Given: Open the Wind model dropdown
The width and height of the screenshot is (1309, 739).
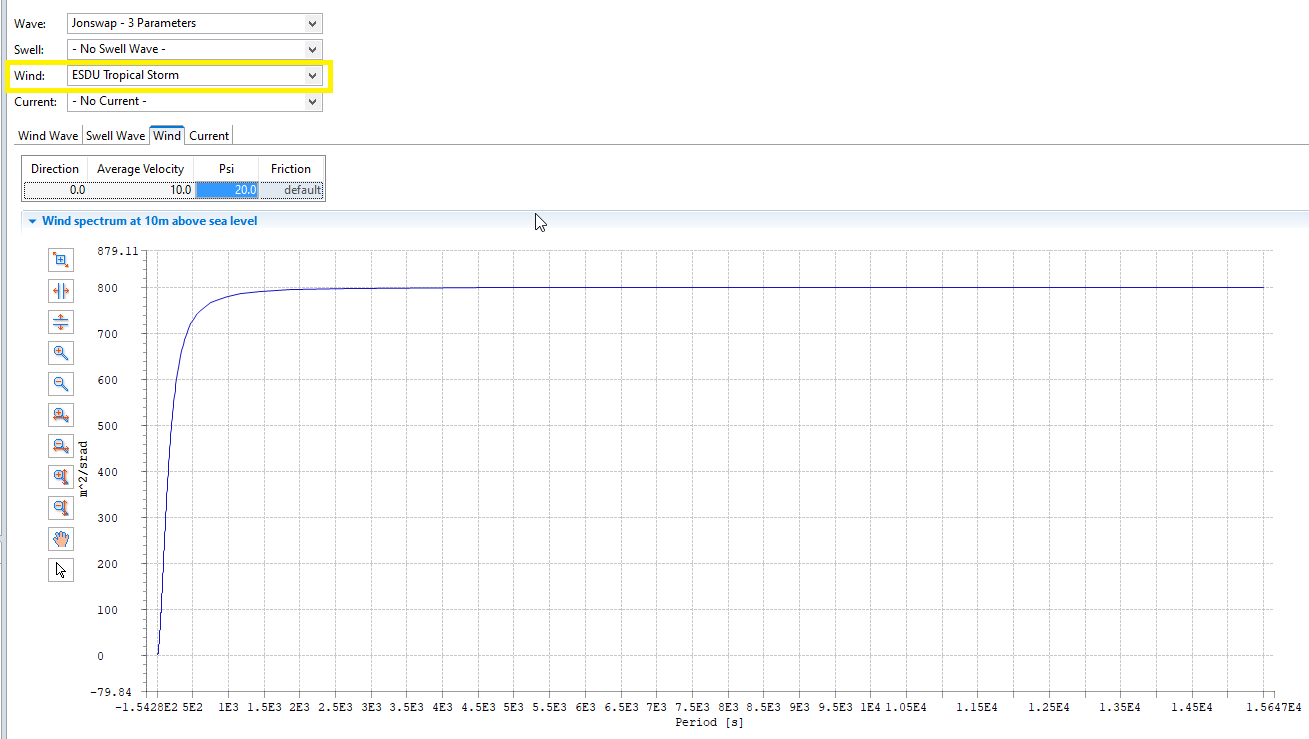Looking at the screenshot, I should 312,75.
